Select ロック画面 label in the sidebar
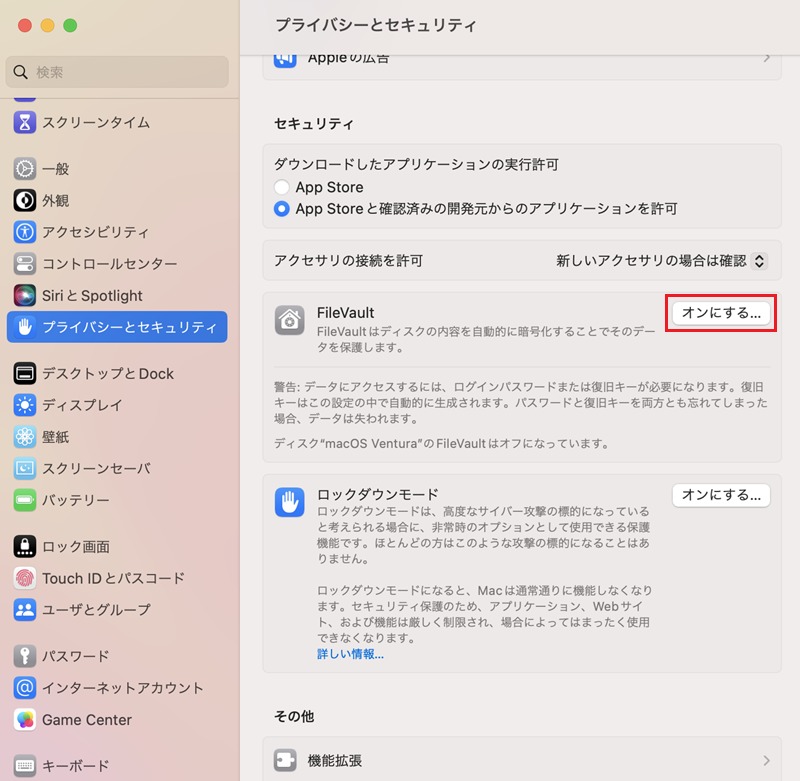Viewport: 800px width, 781px height. pyautogui.click(x=76, y=546)
